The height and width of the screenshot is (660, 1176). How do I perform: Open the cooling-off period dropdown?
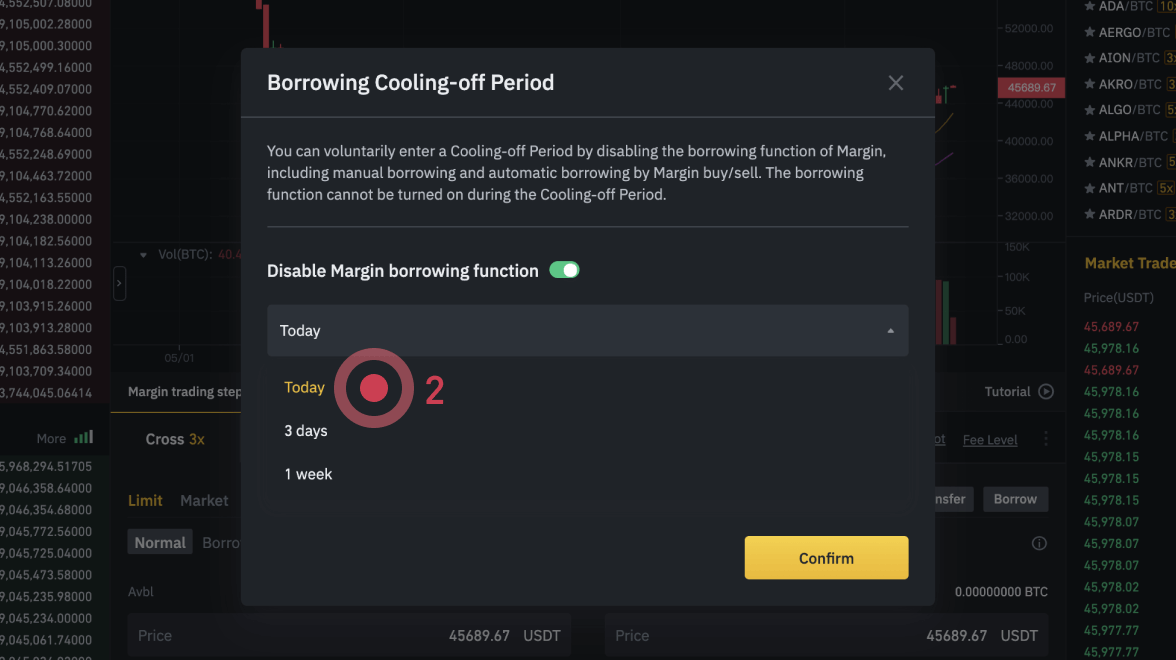click(587, 331)
